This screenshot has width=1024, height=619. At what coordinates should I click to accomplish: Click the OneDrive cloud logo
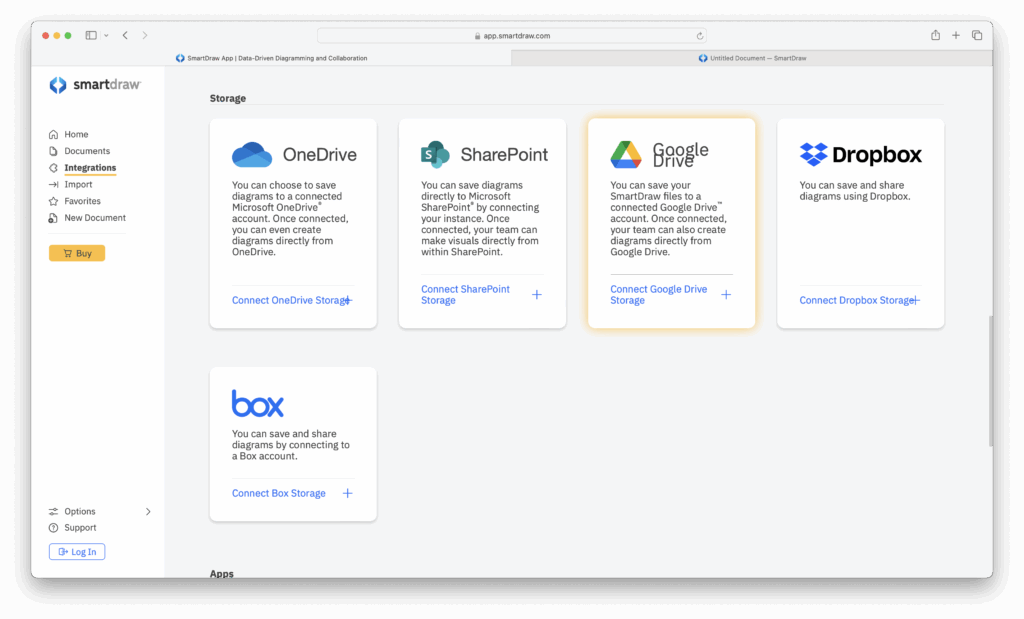tap(252, 155)
